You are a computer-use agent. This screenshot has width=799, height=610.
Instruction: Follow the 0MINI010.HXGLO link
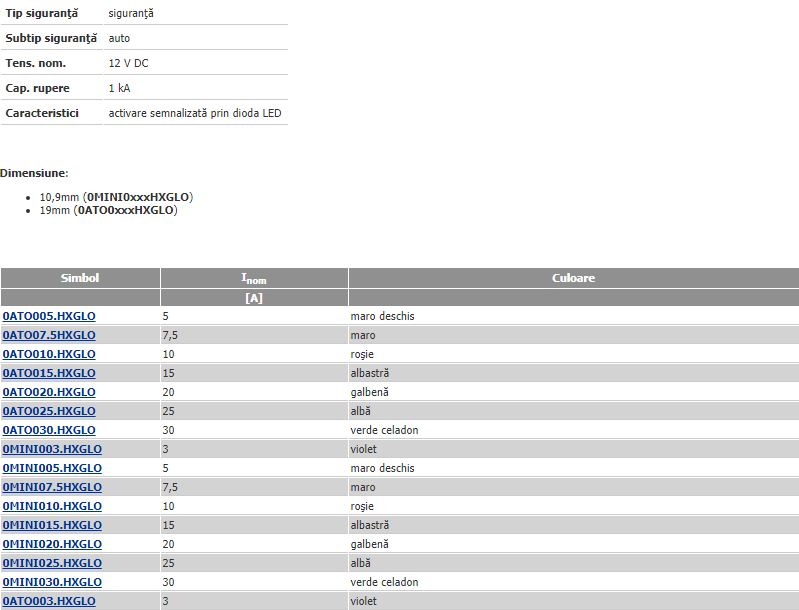pos(52,506)
